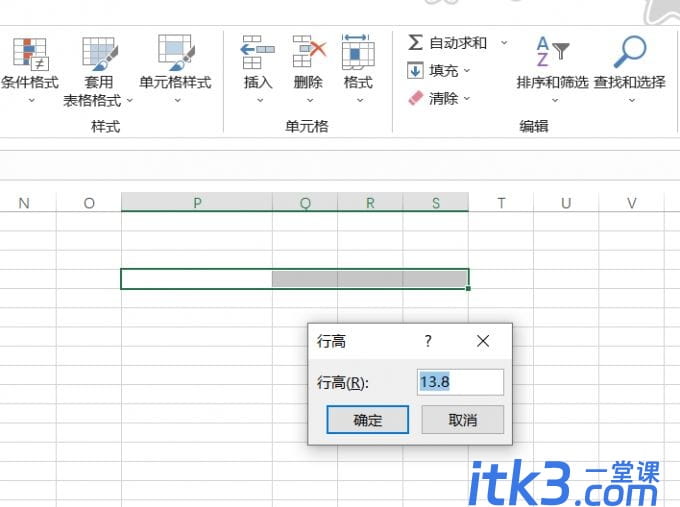Click the Insert cells (插入) icon
Screen dimensions: 680x507
[x=258, y=52]
